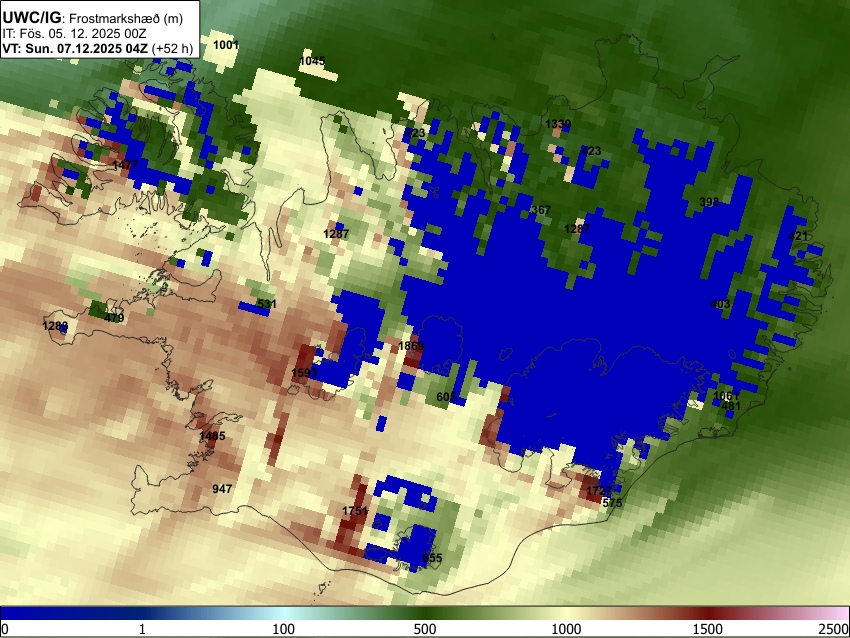Click the station value 575

pos(612,502)
